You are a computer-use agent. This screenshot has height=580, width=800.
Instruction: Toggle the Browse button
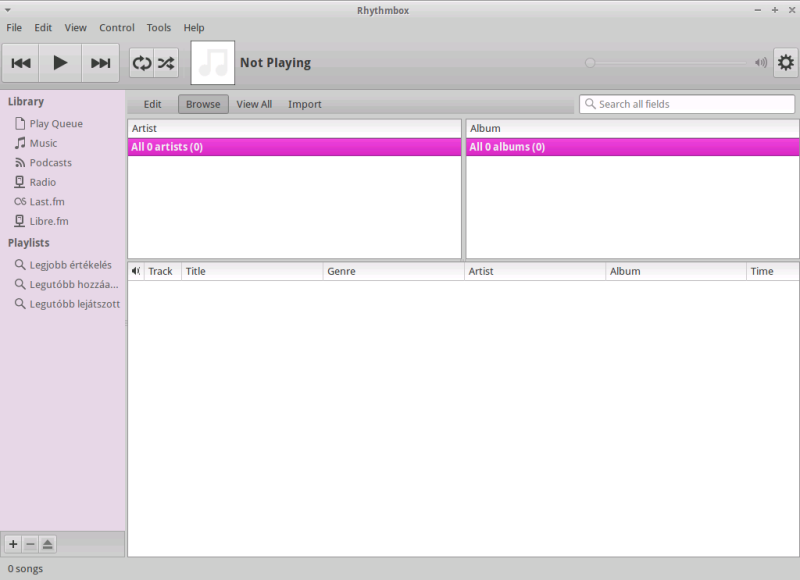(203, 104)
